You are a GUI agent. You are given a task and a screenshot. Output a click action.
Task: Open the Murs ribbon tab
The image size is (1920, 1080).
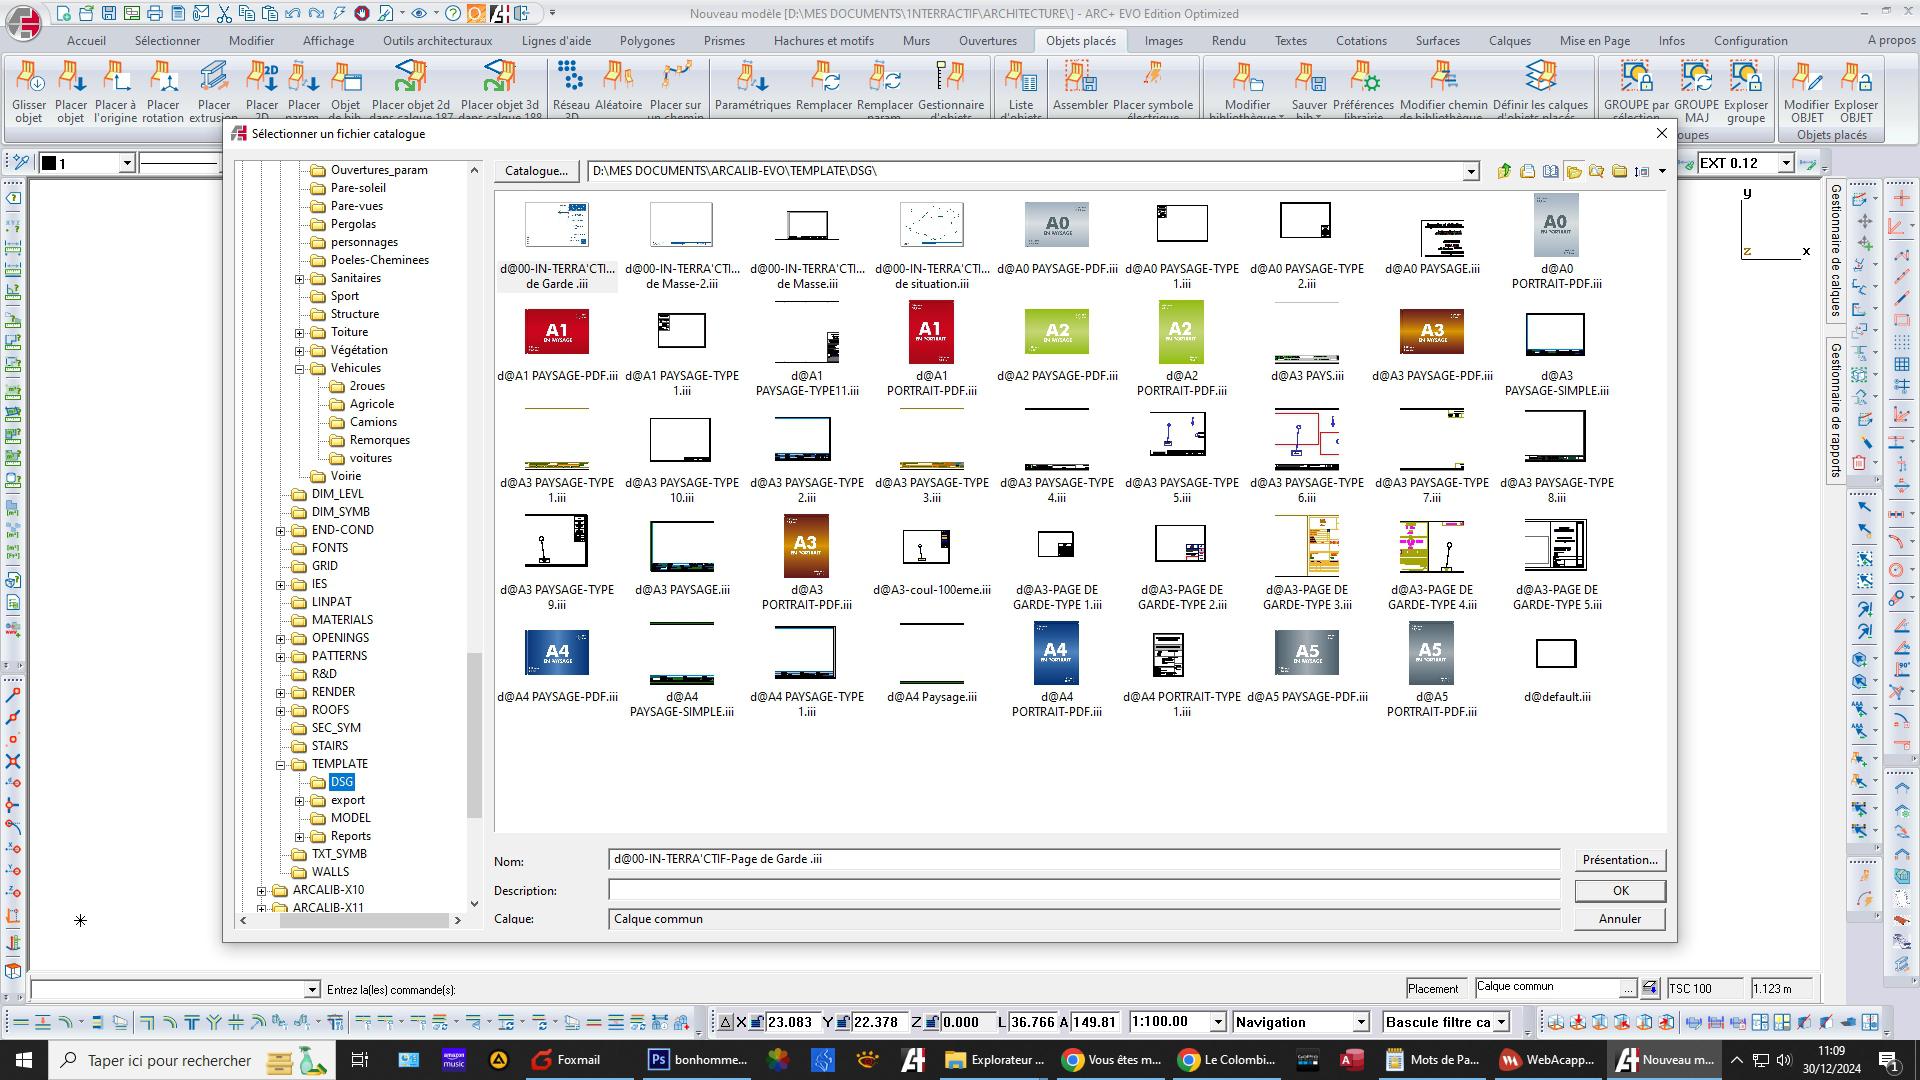tap(915, 41)
